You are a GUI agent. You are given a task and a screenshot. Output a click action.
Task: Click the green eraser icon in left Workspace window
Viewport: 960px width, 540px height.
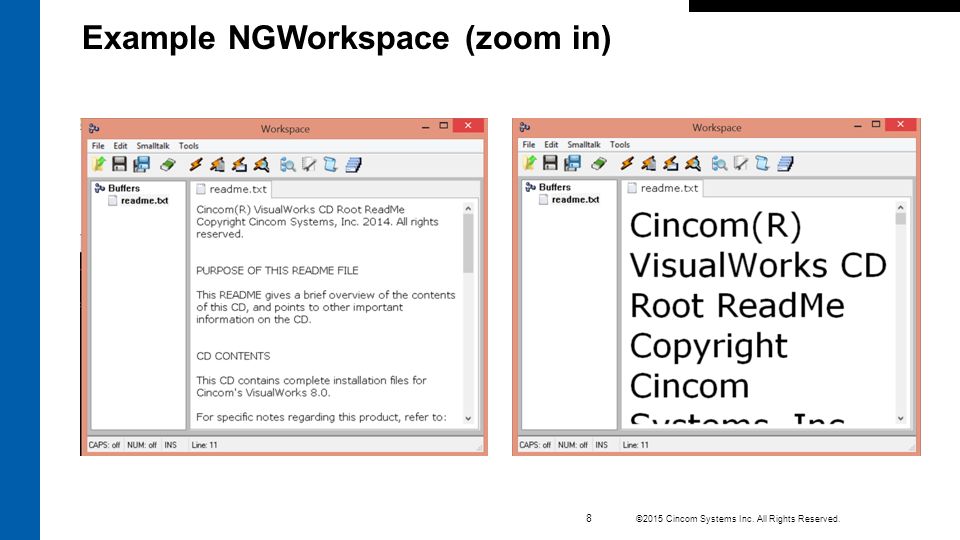click(x=168, y=164)
